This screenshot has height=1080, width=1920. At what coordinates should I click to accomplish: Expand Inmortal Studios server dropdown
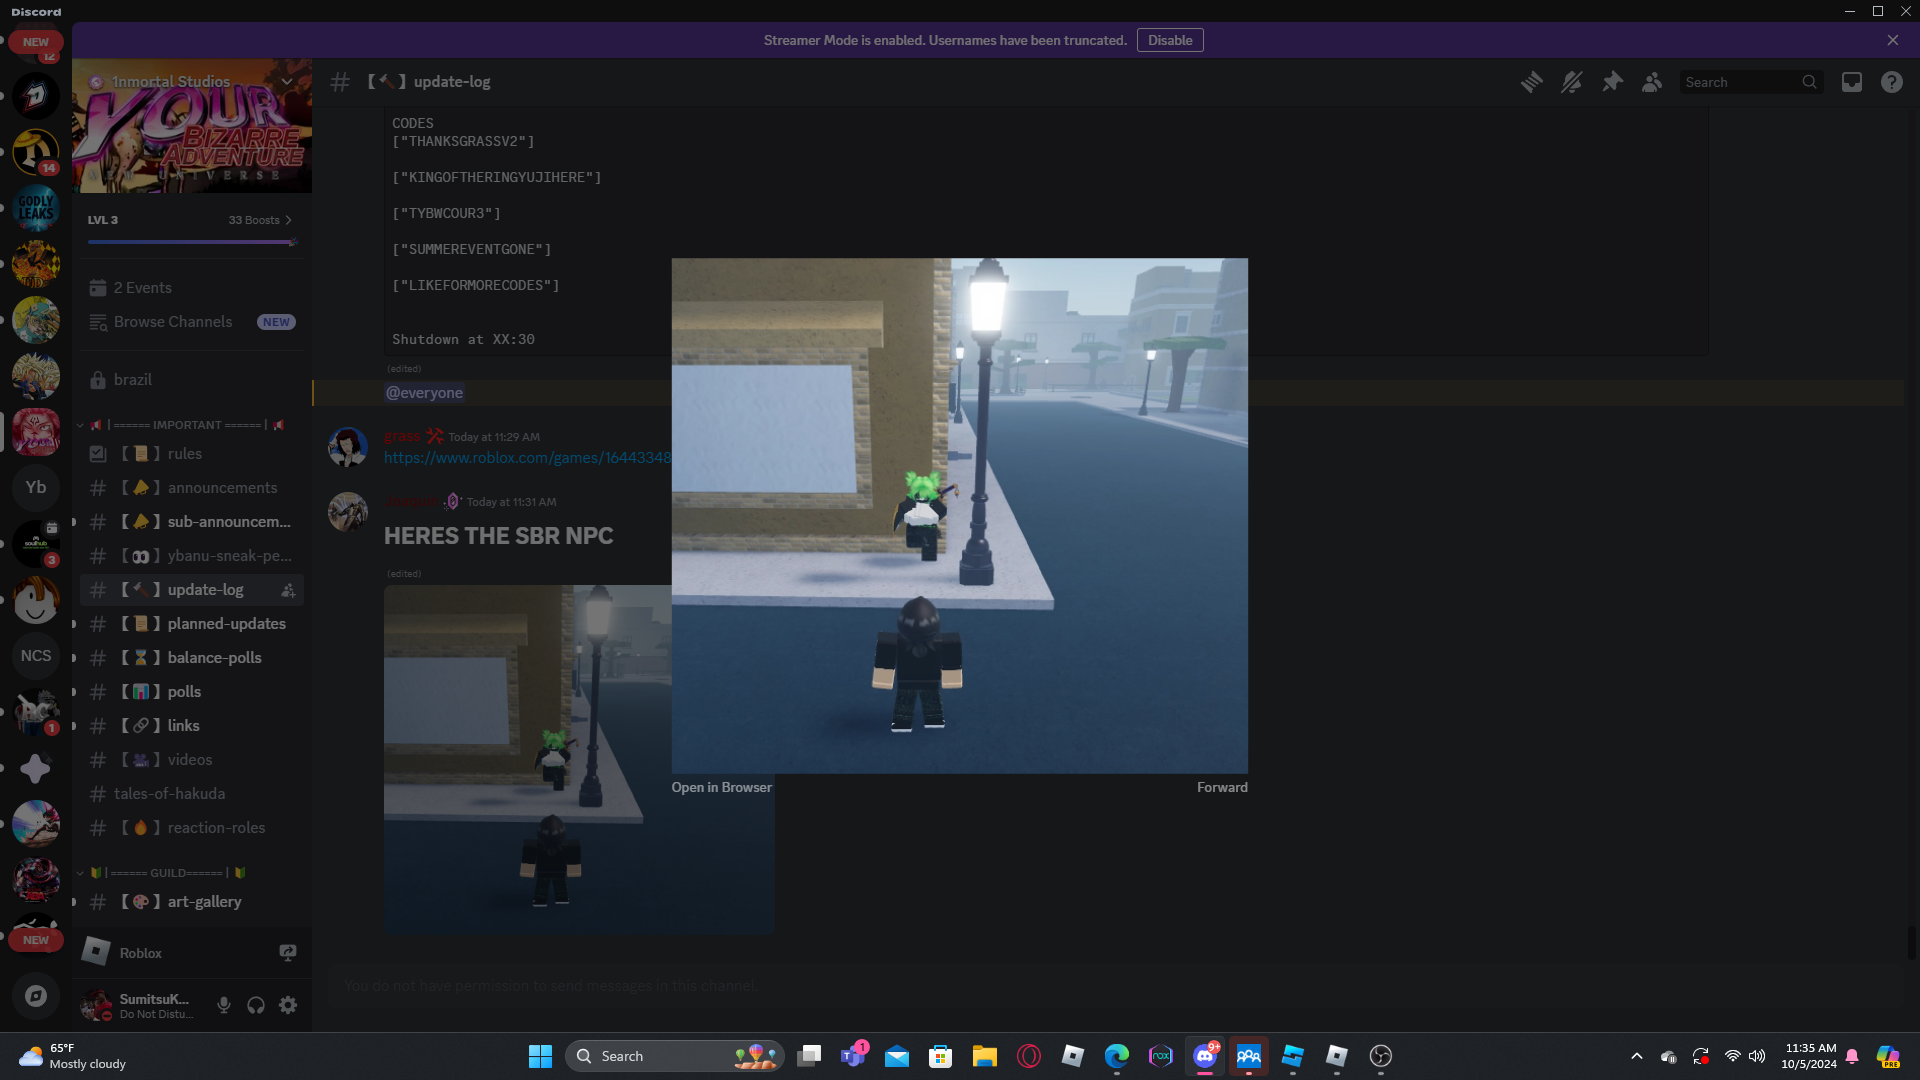coord(287,81)
